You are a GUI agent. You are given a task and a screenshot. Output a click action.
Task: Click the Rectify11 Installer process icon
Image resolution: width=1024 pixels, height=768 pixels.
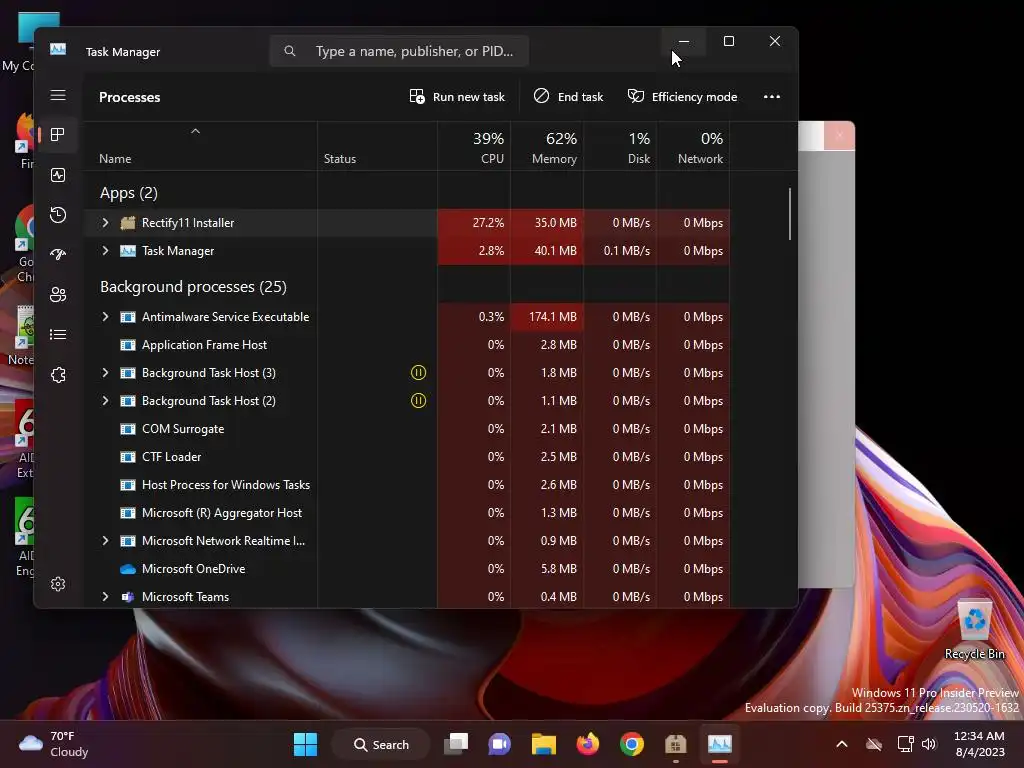click(128, 223)
